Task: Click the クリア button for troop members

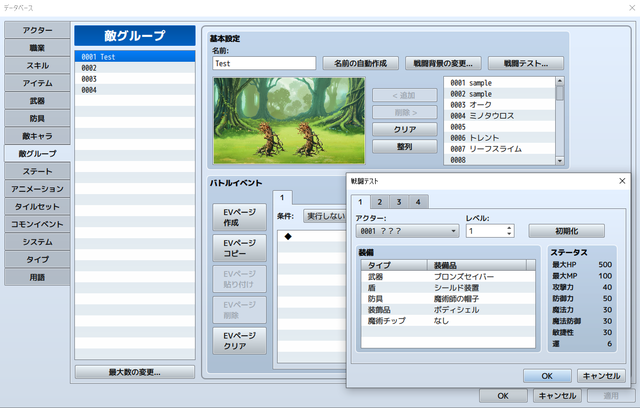Action: point(404,129)
